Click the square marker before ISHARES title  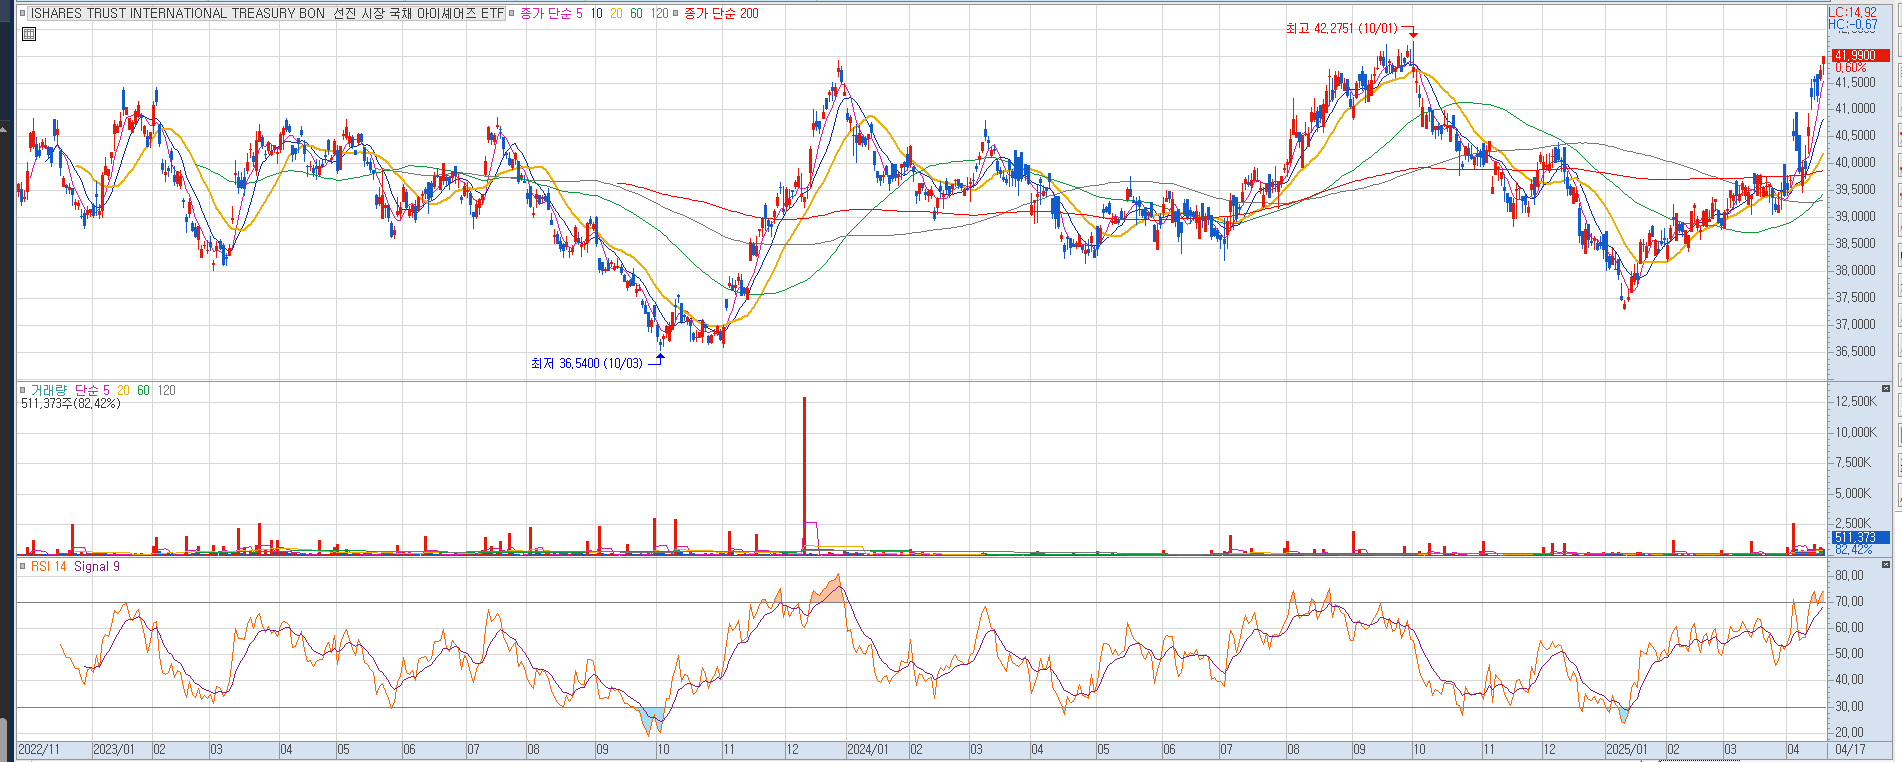click(x=23, y=13)
